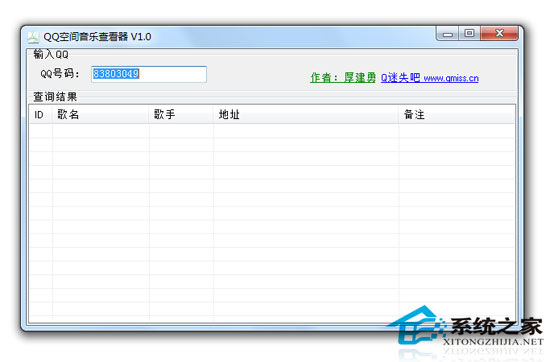Click the 输入QQ group label
Screen dimensions: 550x362
[51, 54]
